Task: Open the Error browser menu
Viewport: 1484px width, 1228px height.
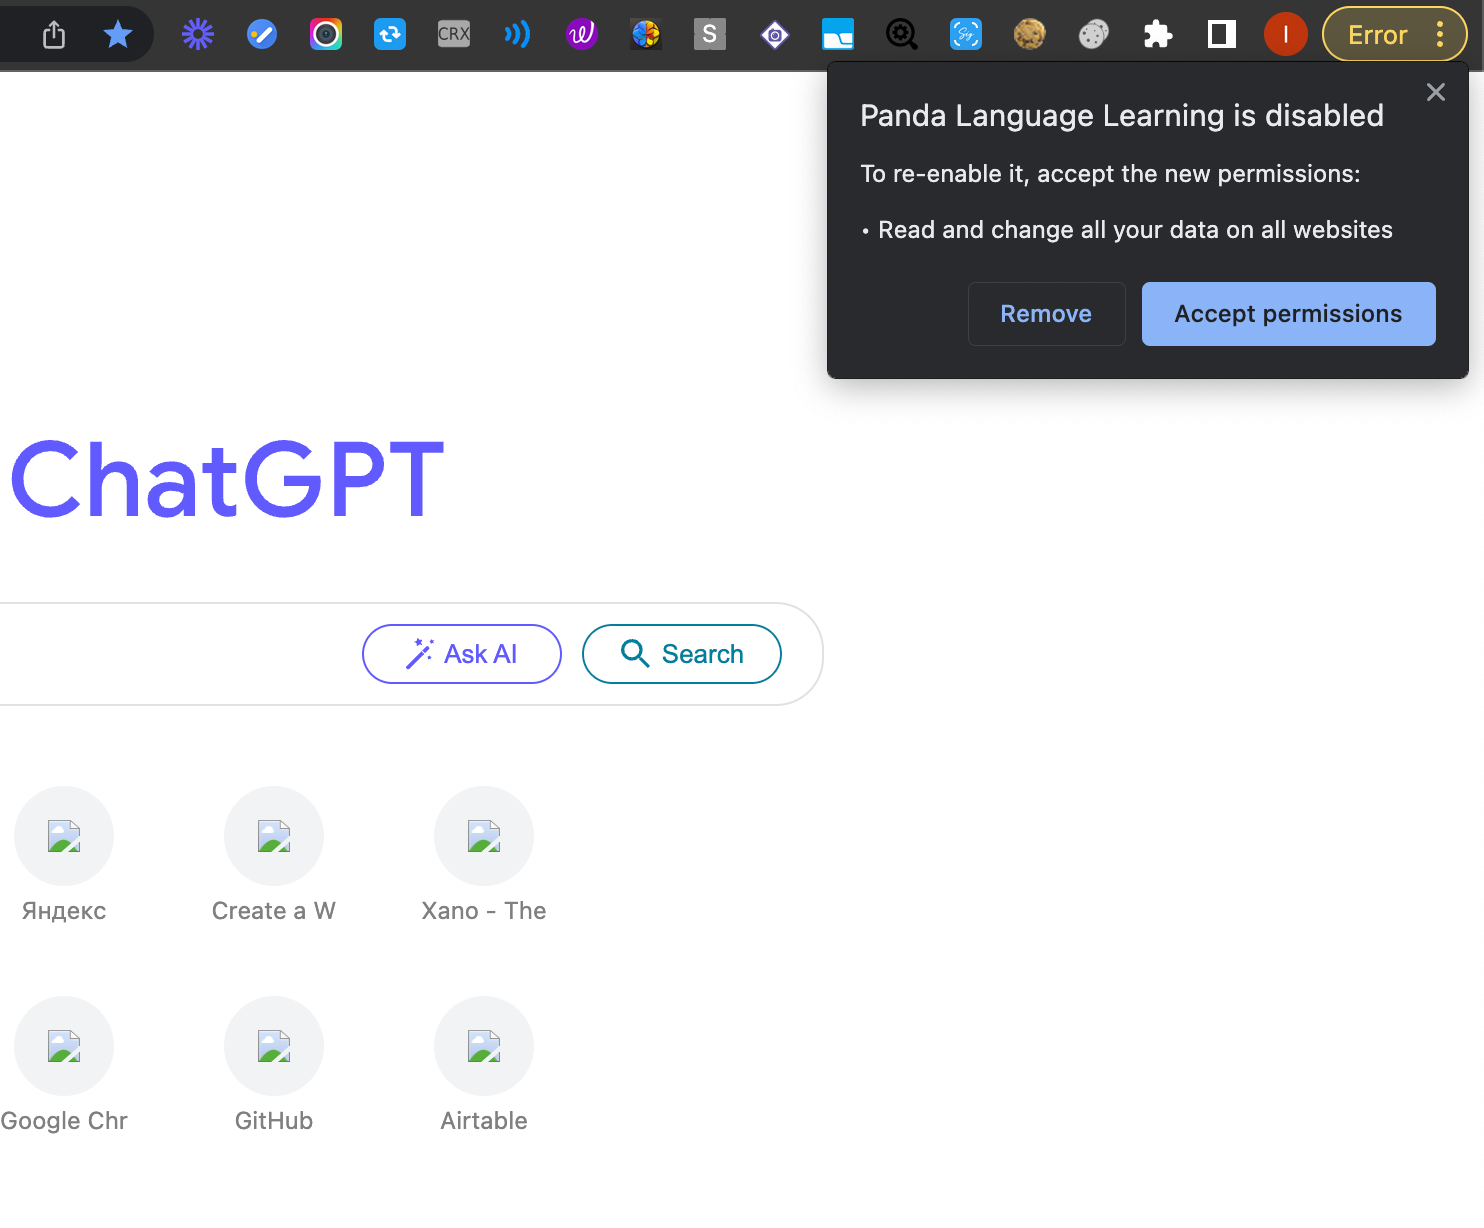Action: [1394, 35]
